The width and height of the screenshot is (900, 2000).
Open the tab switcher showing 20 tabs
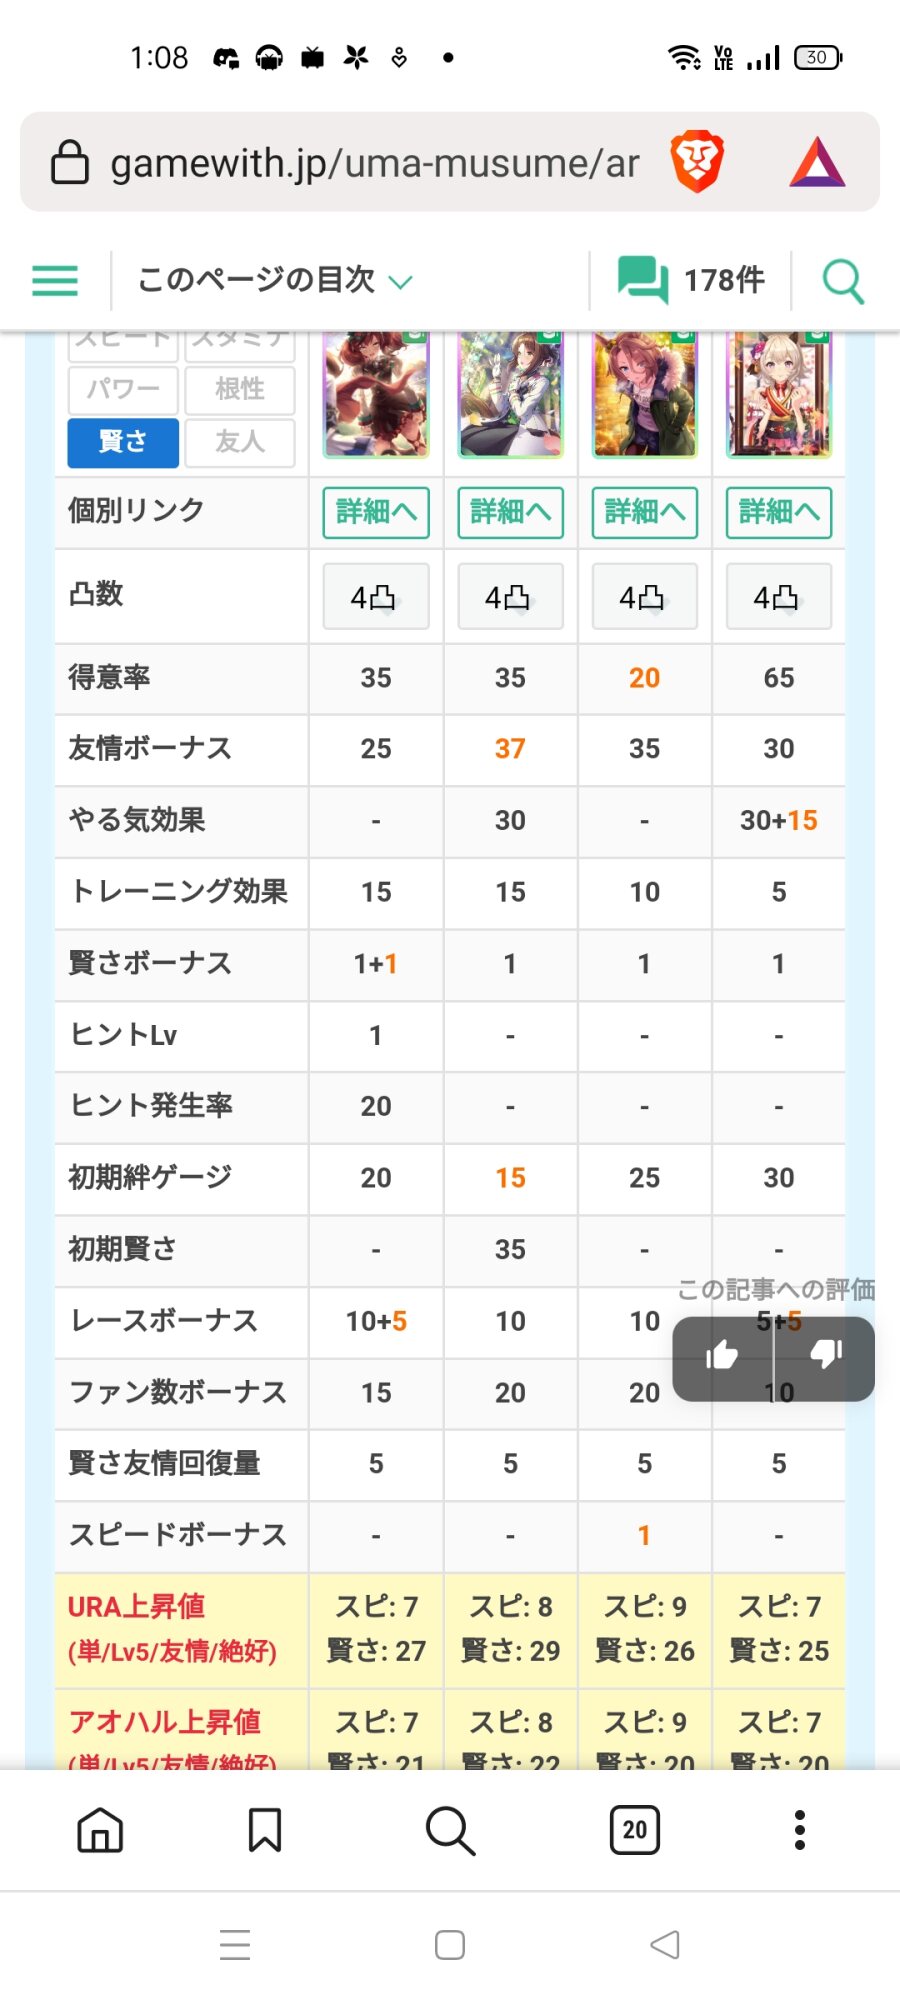[x=634, y=1830]
